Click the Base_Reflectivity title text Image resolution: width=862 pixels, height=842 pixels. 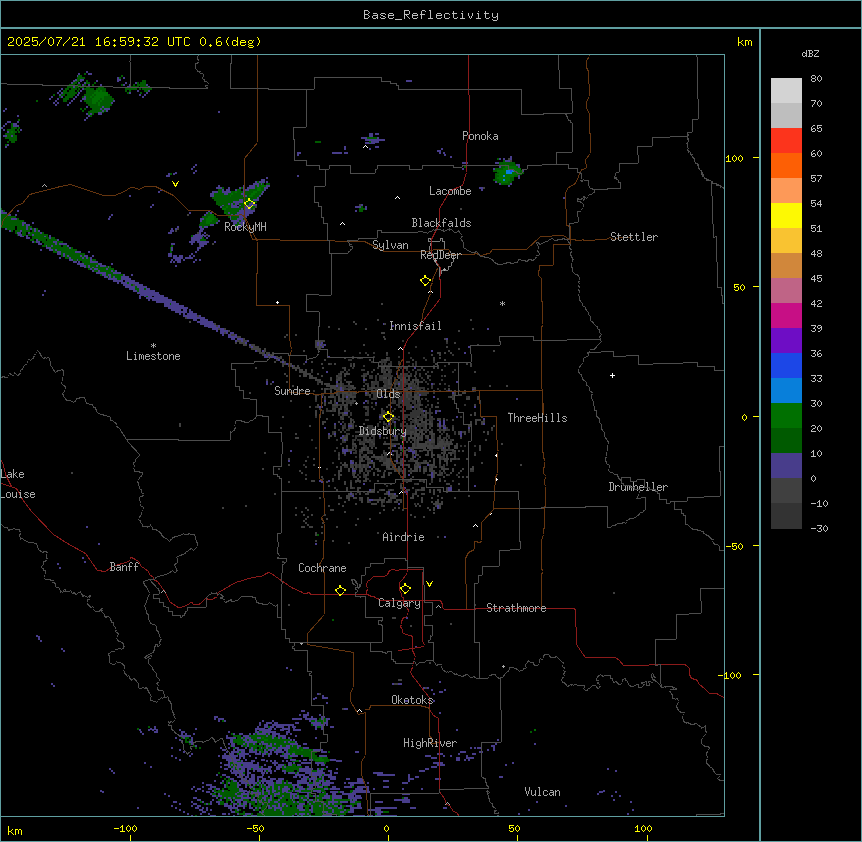coord(431,15)
